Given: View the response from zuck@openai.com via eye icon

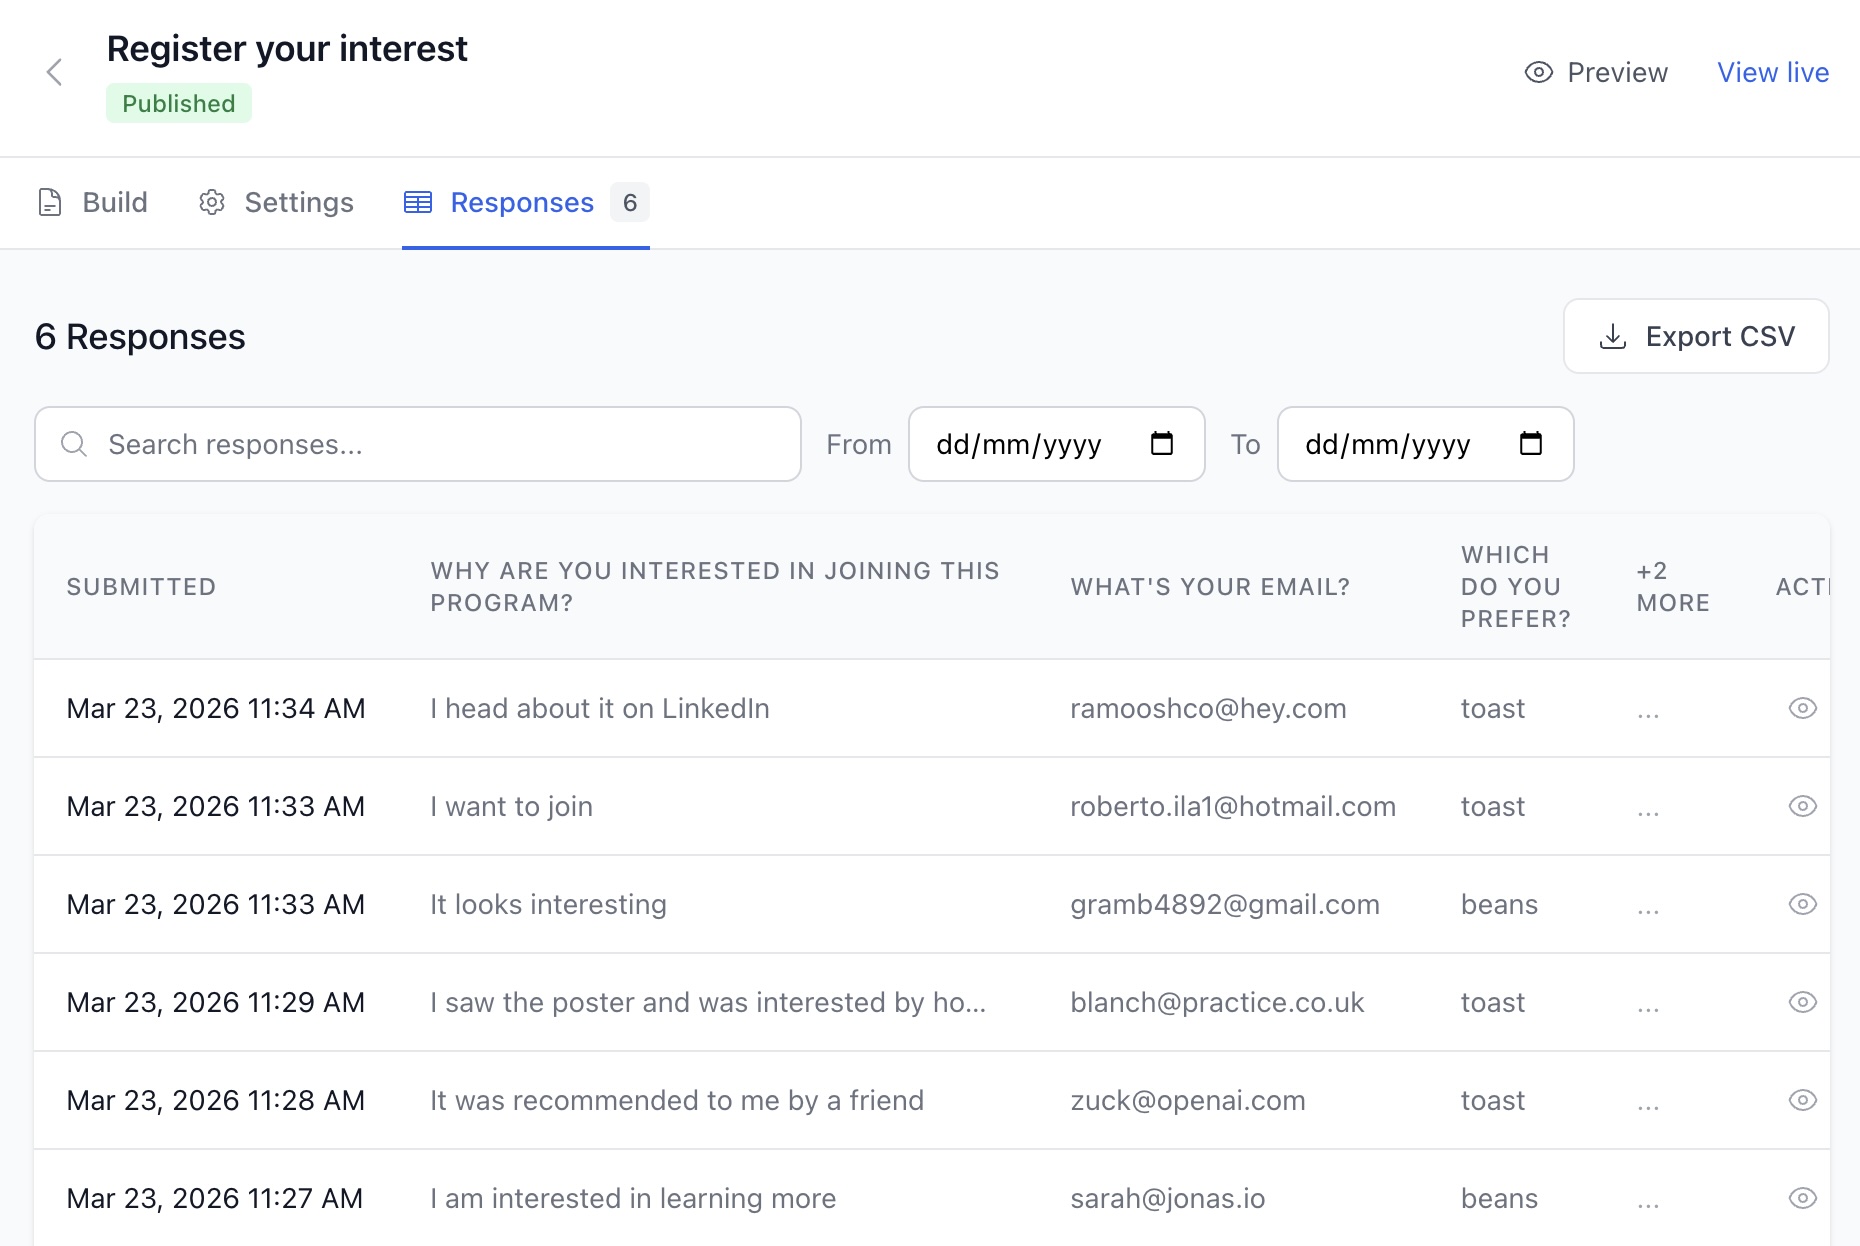Looking at the screenshot, I should (1803, 1100).
